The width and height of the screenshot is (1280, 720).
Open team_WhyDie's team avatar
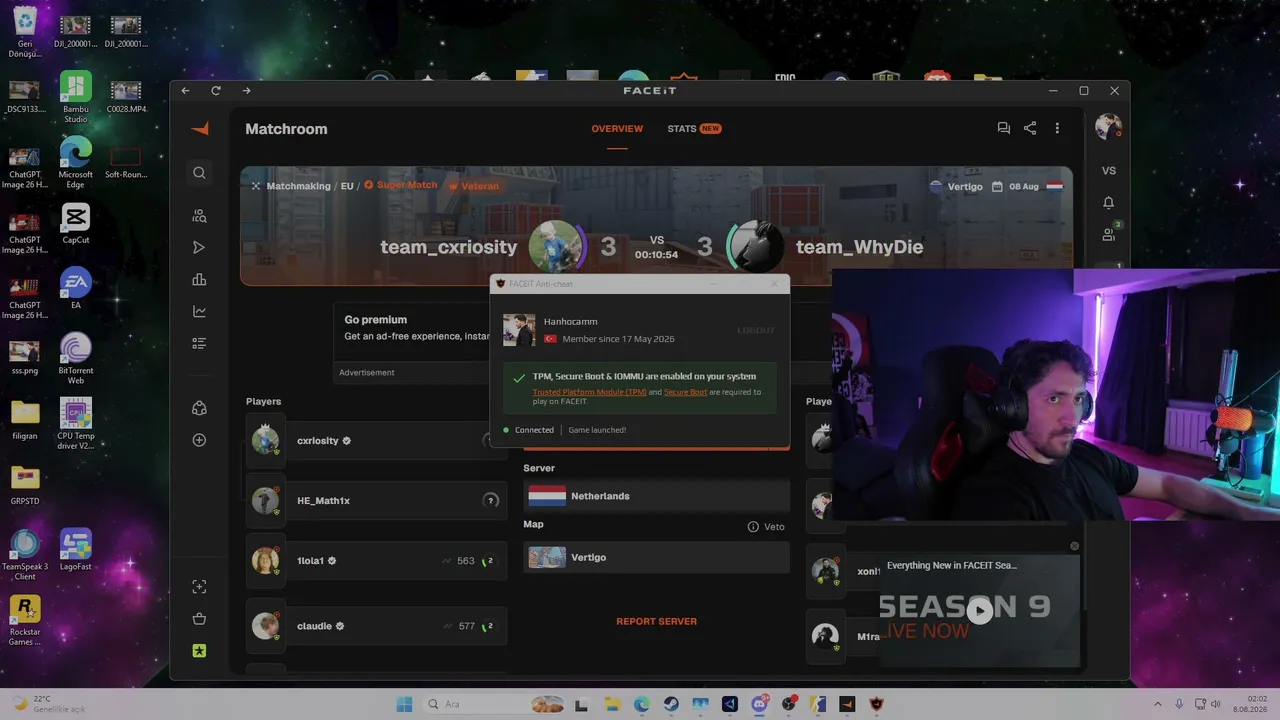pyautogui.click(x=755, y=247)
